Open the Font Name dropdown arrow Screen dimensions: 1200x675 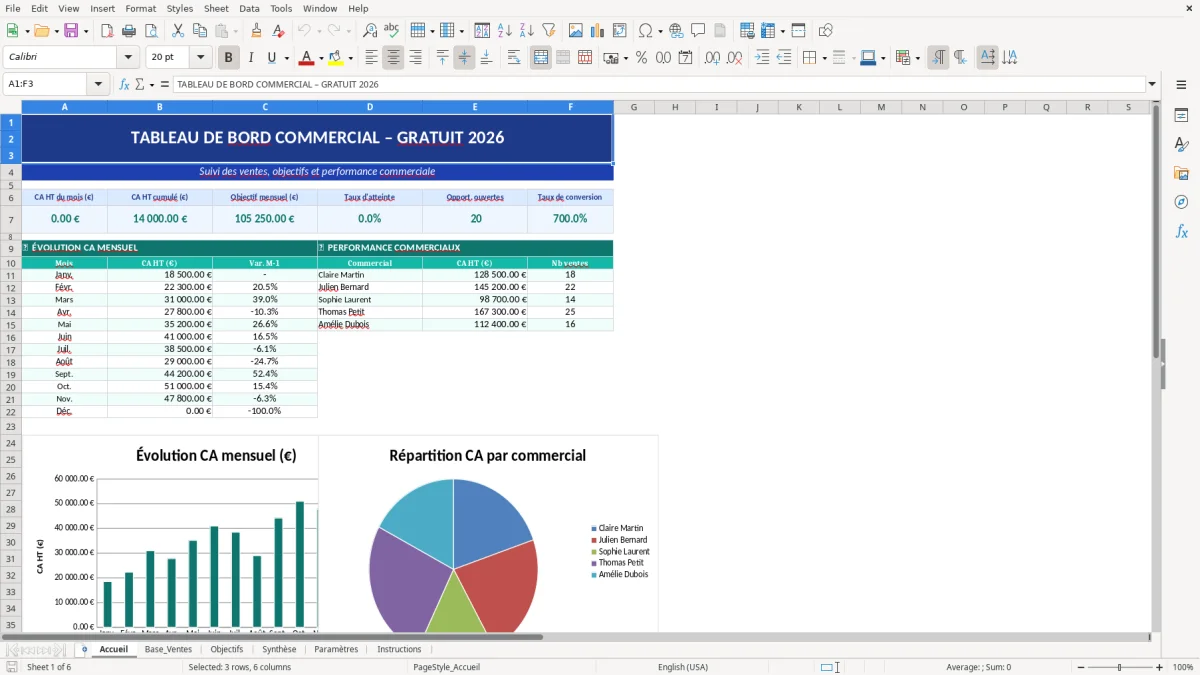(x=127, y=58)
